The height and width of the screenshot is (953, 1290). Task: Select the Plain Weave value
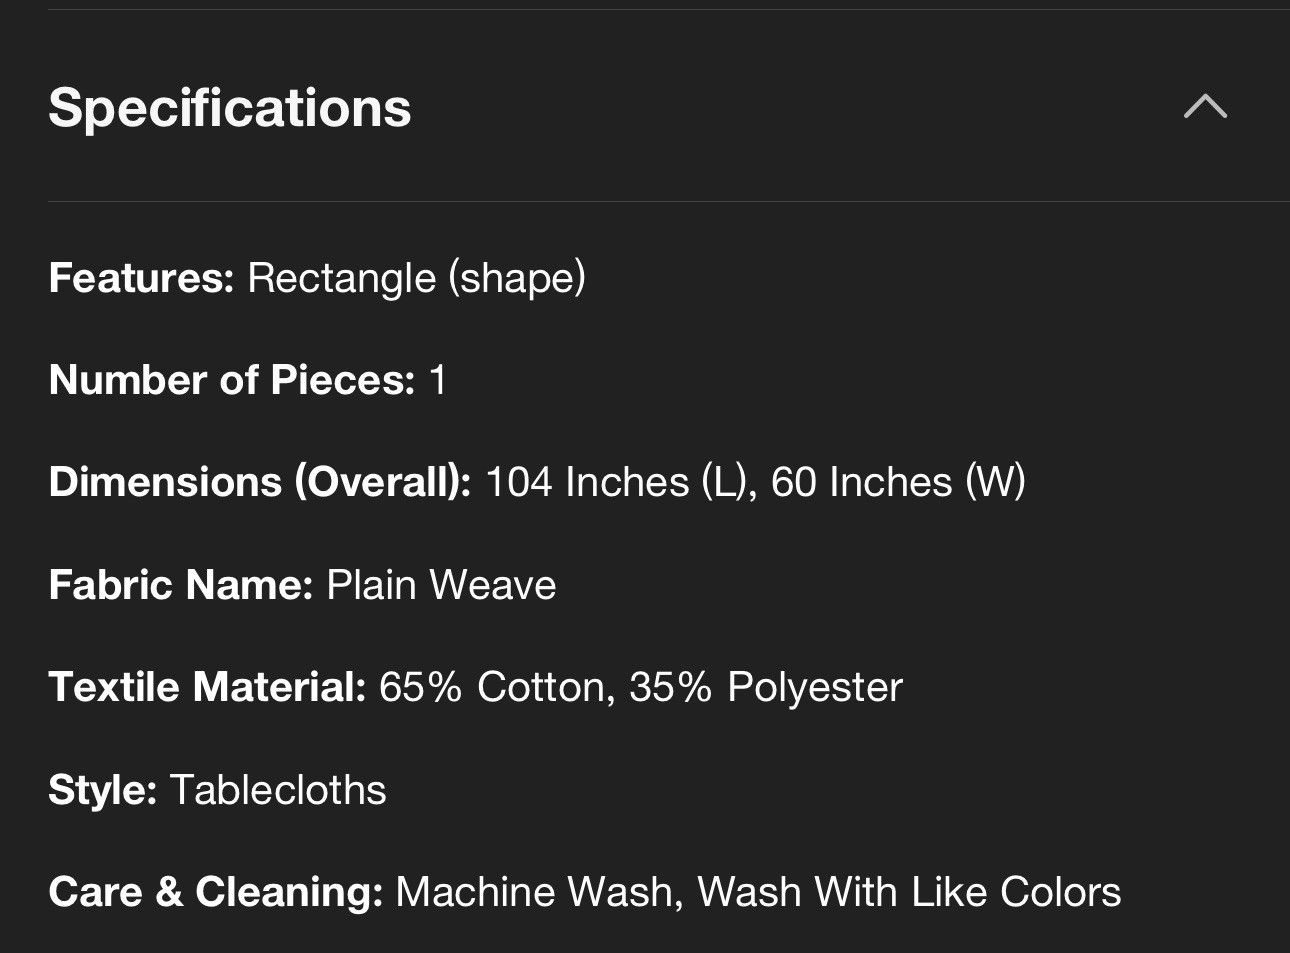[x=441, y=585]
